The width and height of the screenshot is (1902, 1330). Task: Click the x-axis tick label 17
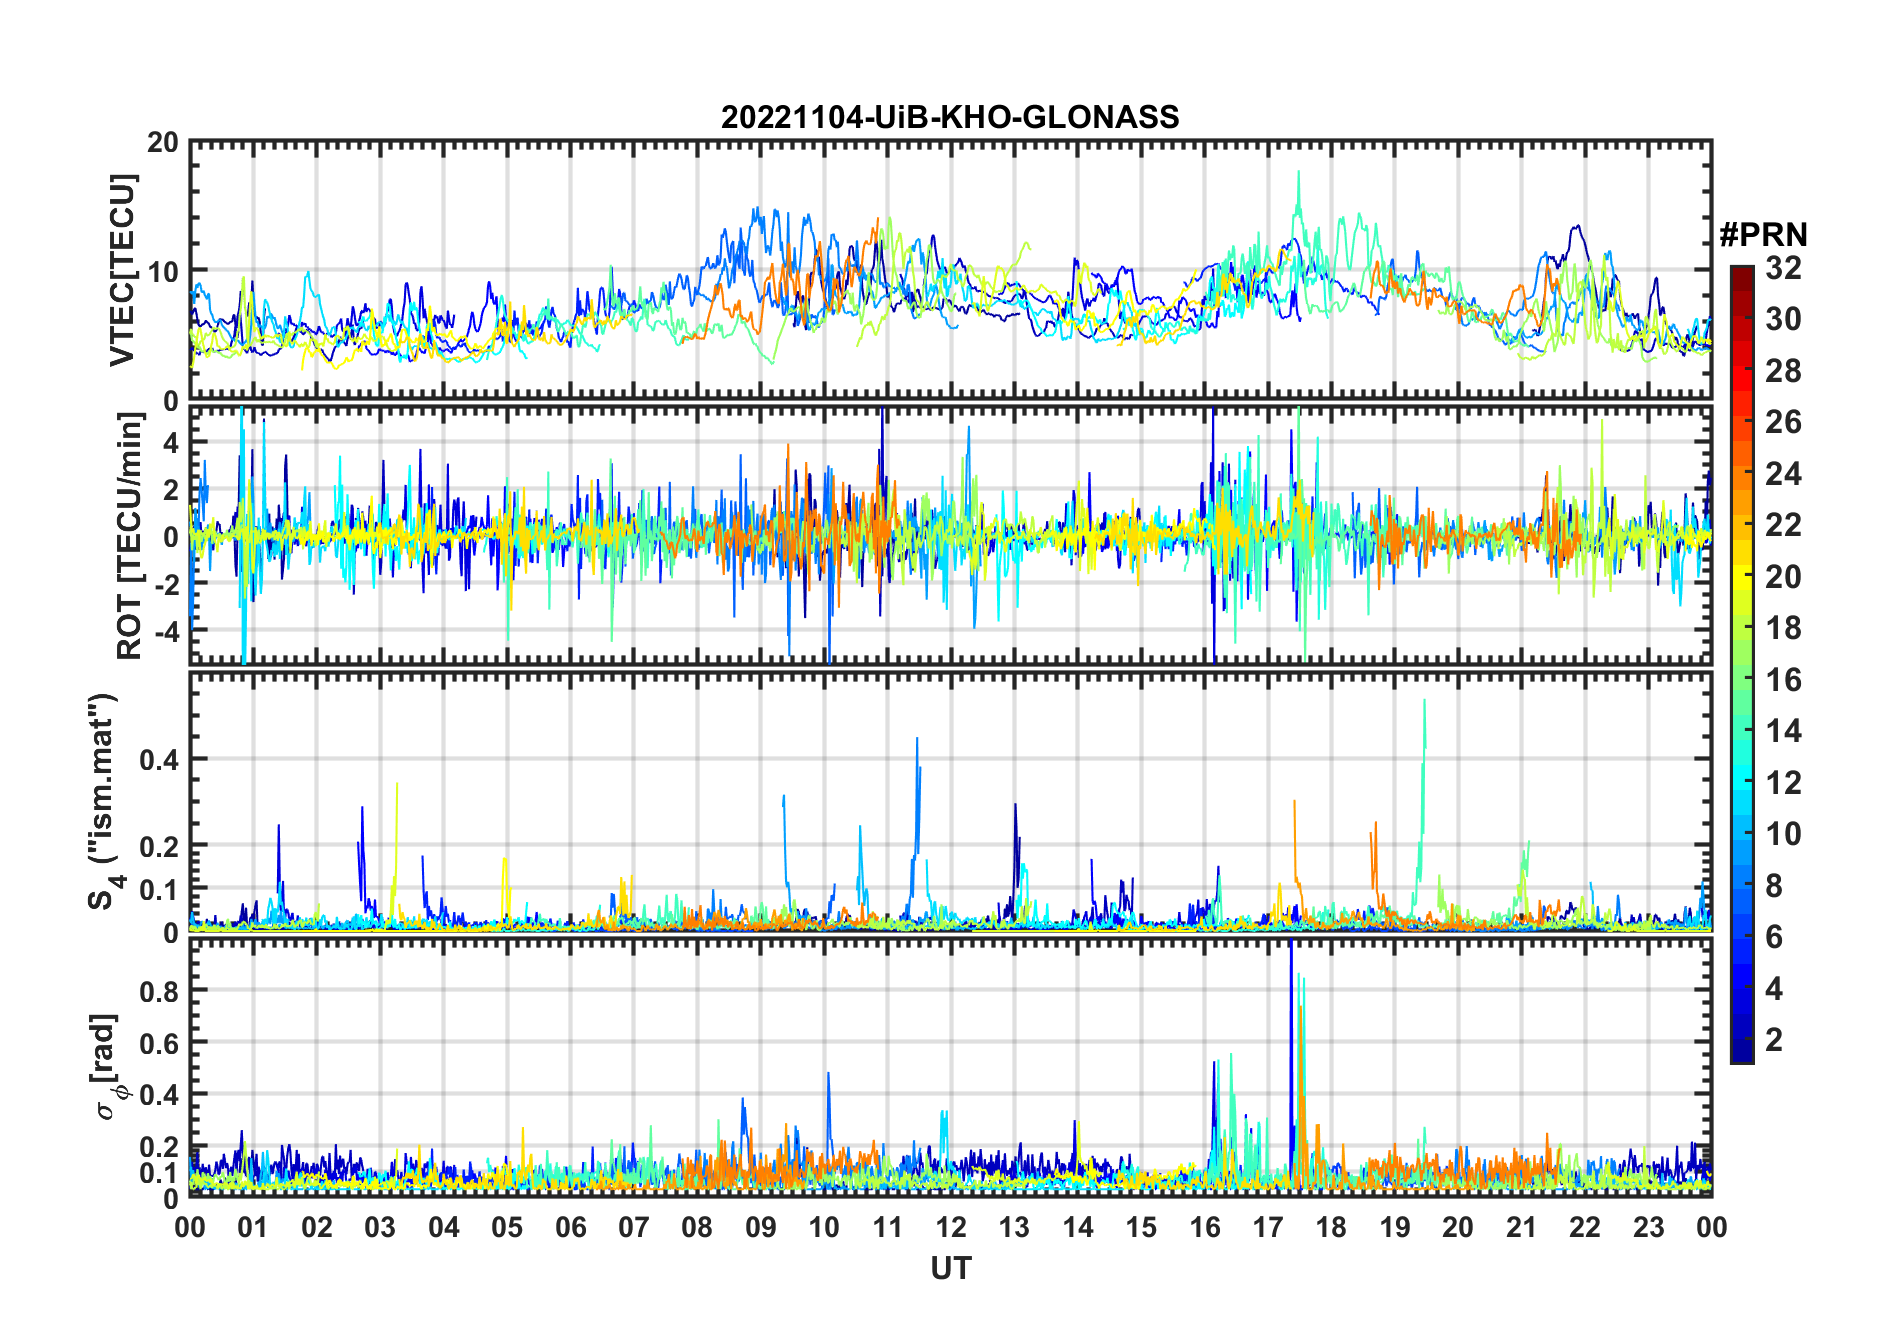[x=1268, y=1227]
